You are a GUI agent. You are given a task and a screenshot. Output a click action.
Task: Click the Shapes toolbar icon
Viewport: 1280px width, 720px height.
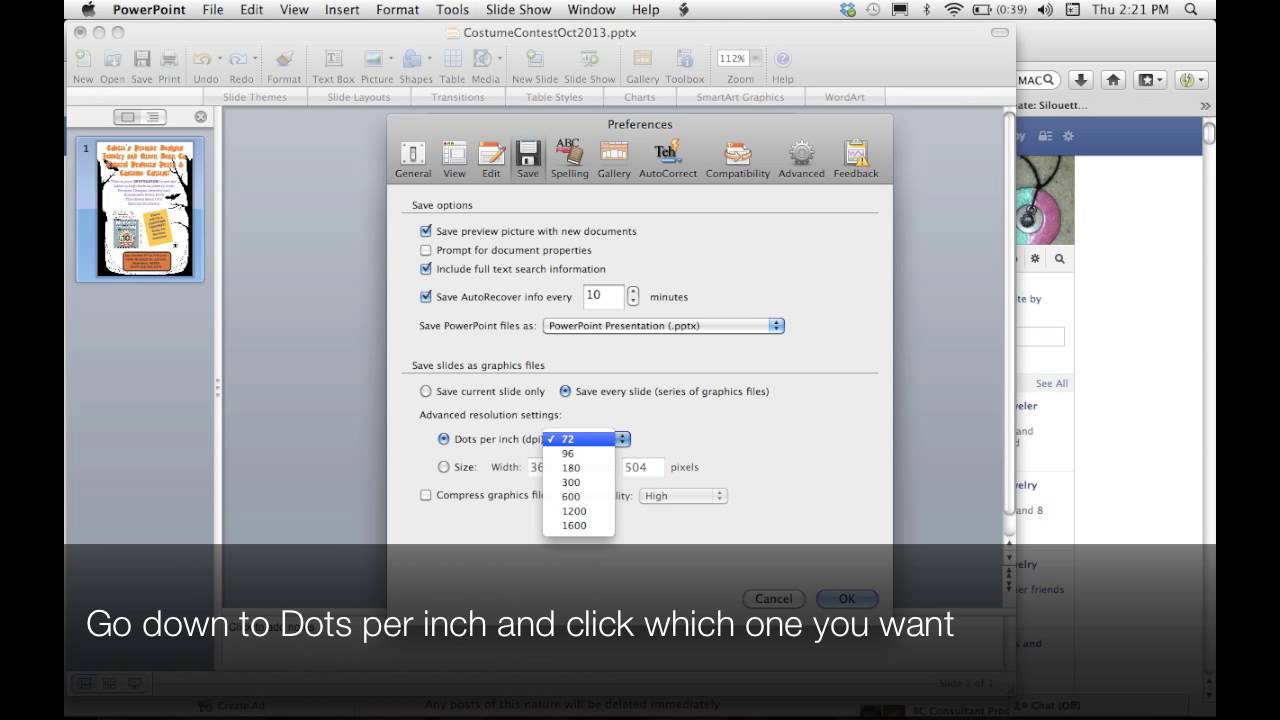[415, 66]
